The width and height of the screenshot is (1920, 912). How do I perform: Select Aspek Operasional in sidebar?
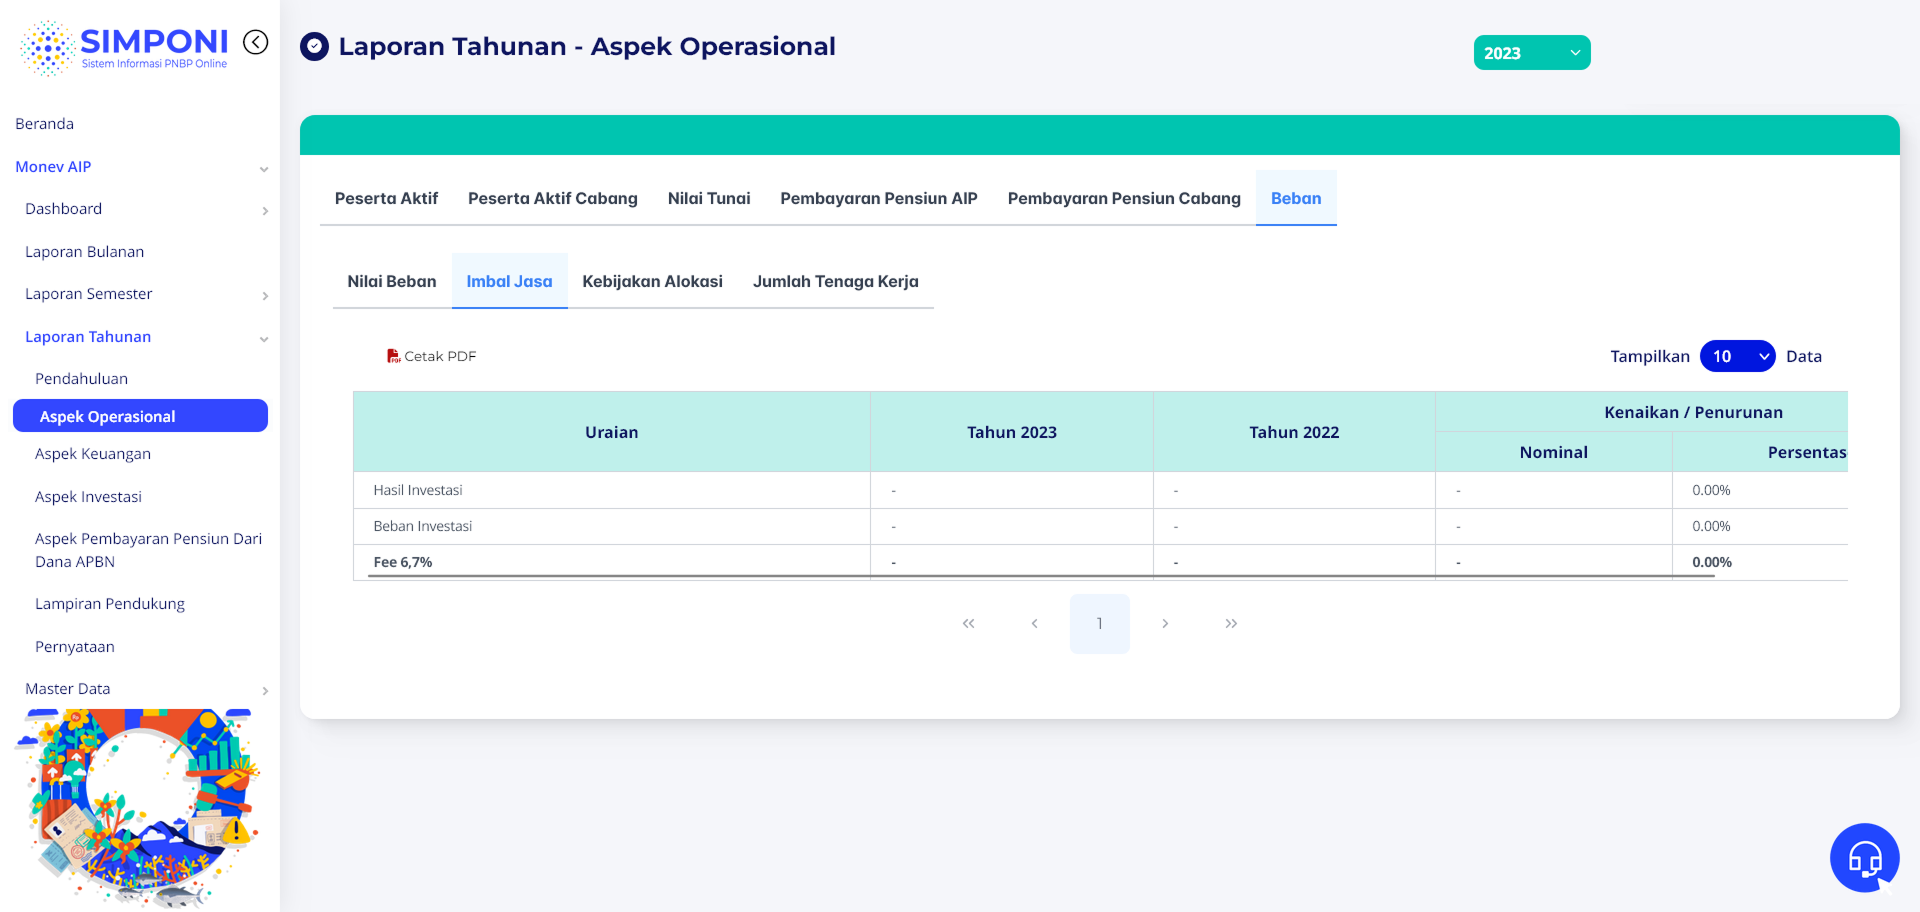click(x=140, y=416)
